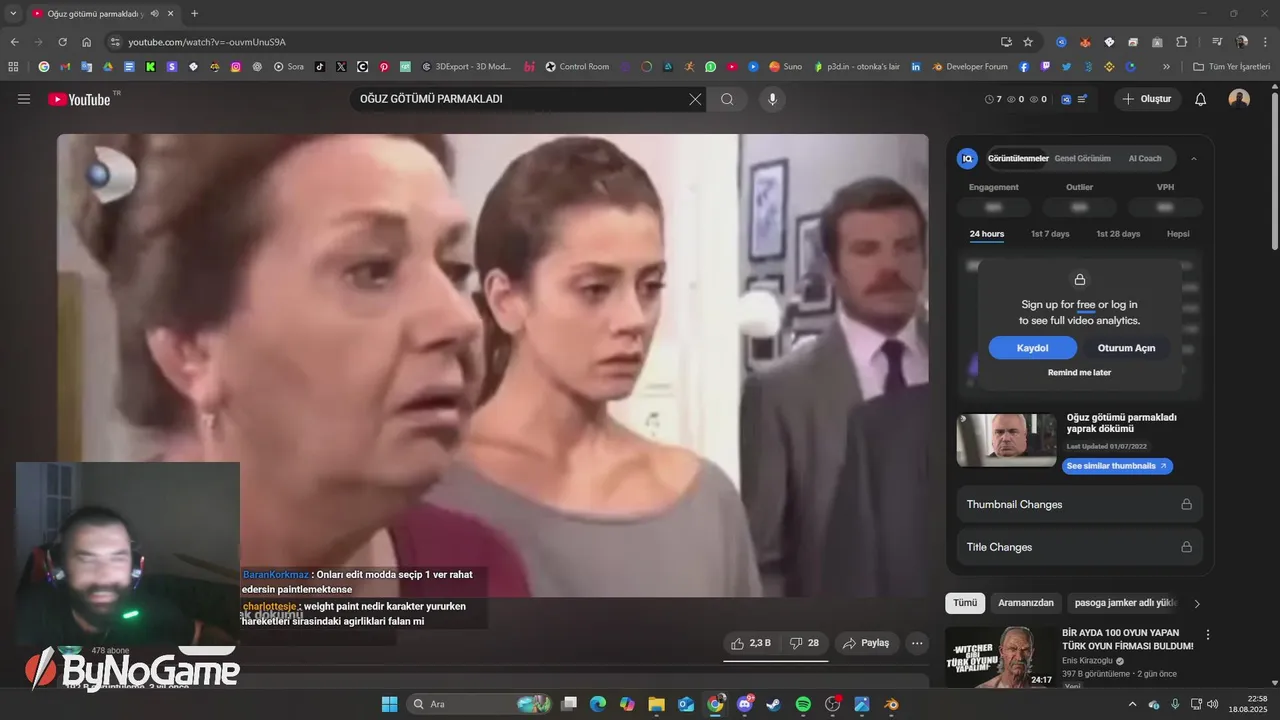Click the Oturum Açın login button

1126,348
